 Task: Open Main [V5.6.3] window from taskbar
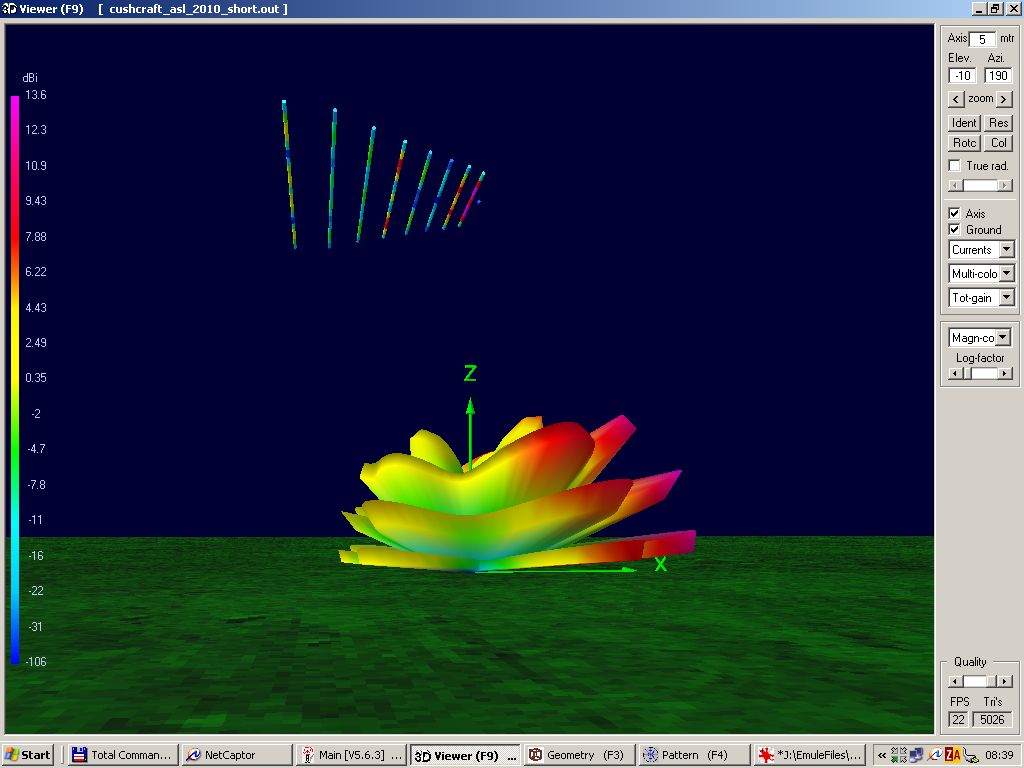(351, 755)
